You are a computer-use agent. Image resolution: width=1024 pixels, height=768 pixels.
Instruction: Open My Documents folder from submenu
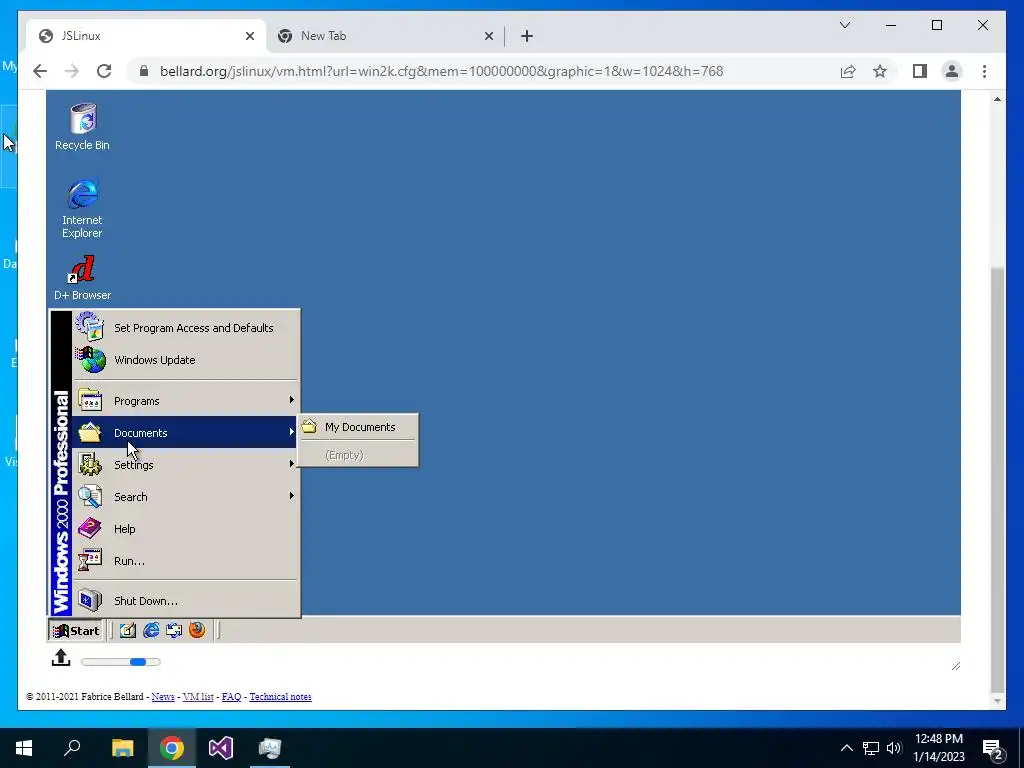358,427
